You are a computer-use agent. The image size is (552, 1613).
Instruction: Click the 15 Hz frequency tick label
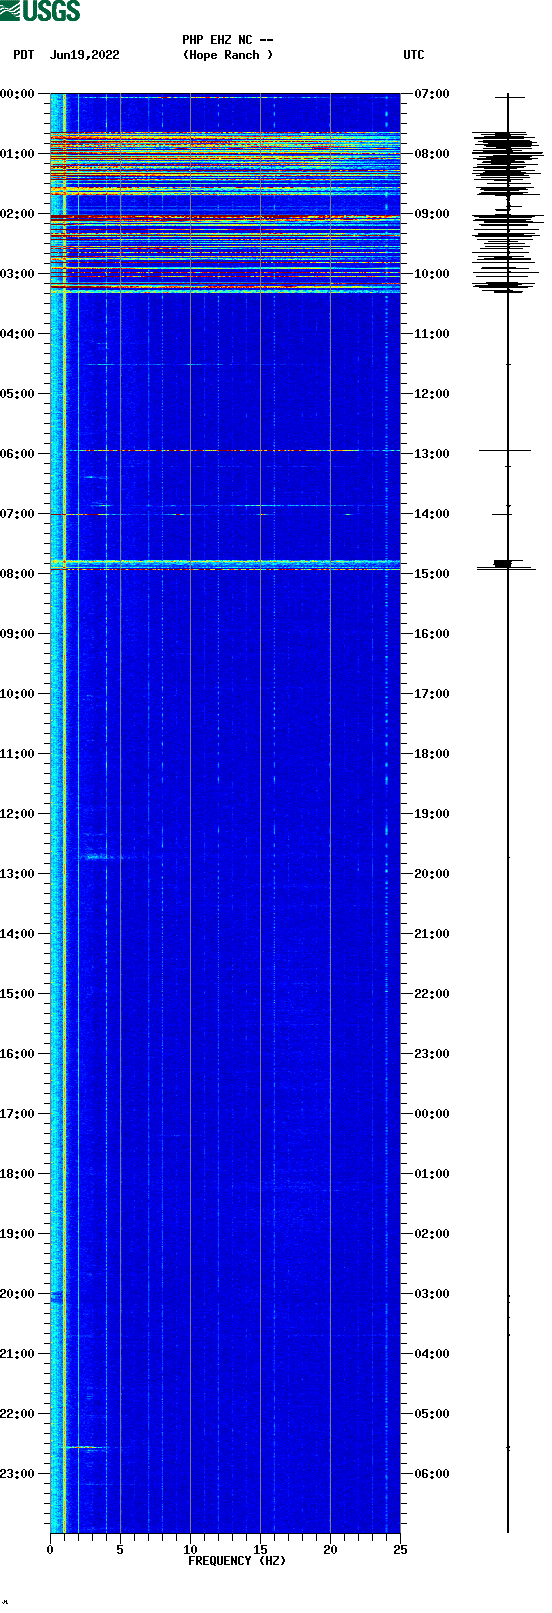pos(260,1550)
